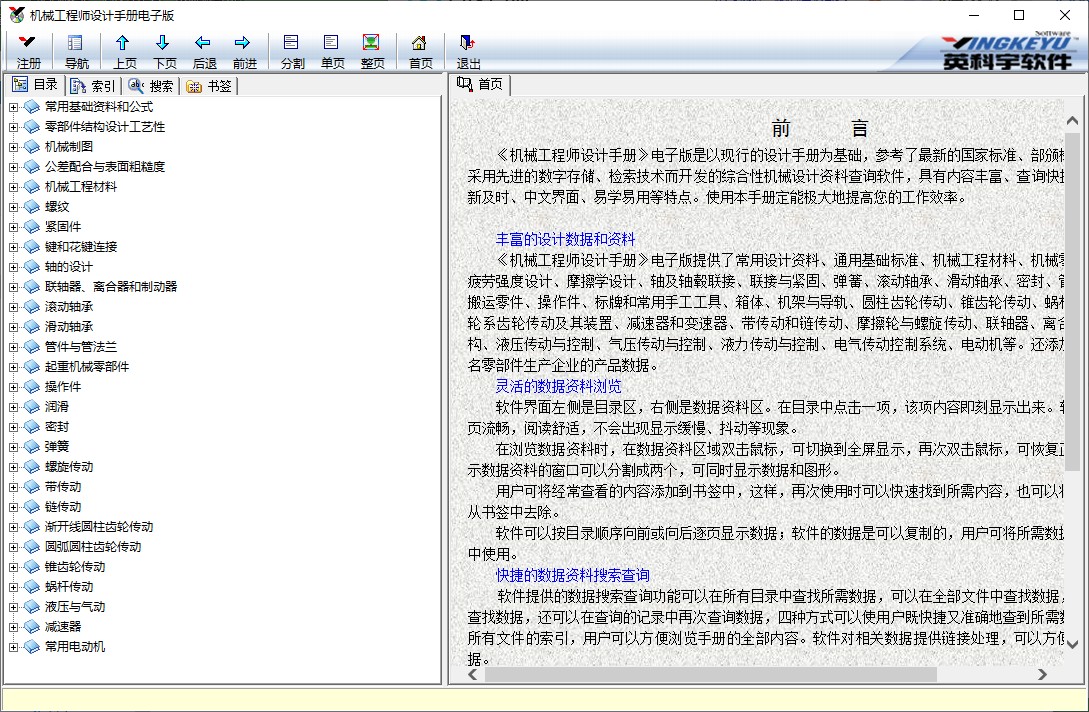Switch to the 索引 index tab
Image resolution: width=1089 pixels, height=712 pixels.
point(93,86)
